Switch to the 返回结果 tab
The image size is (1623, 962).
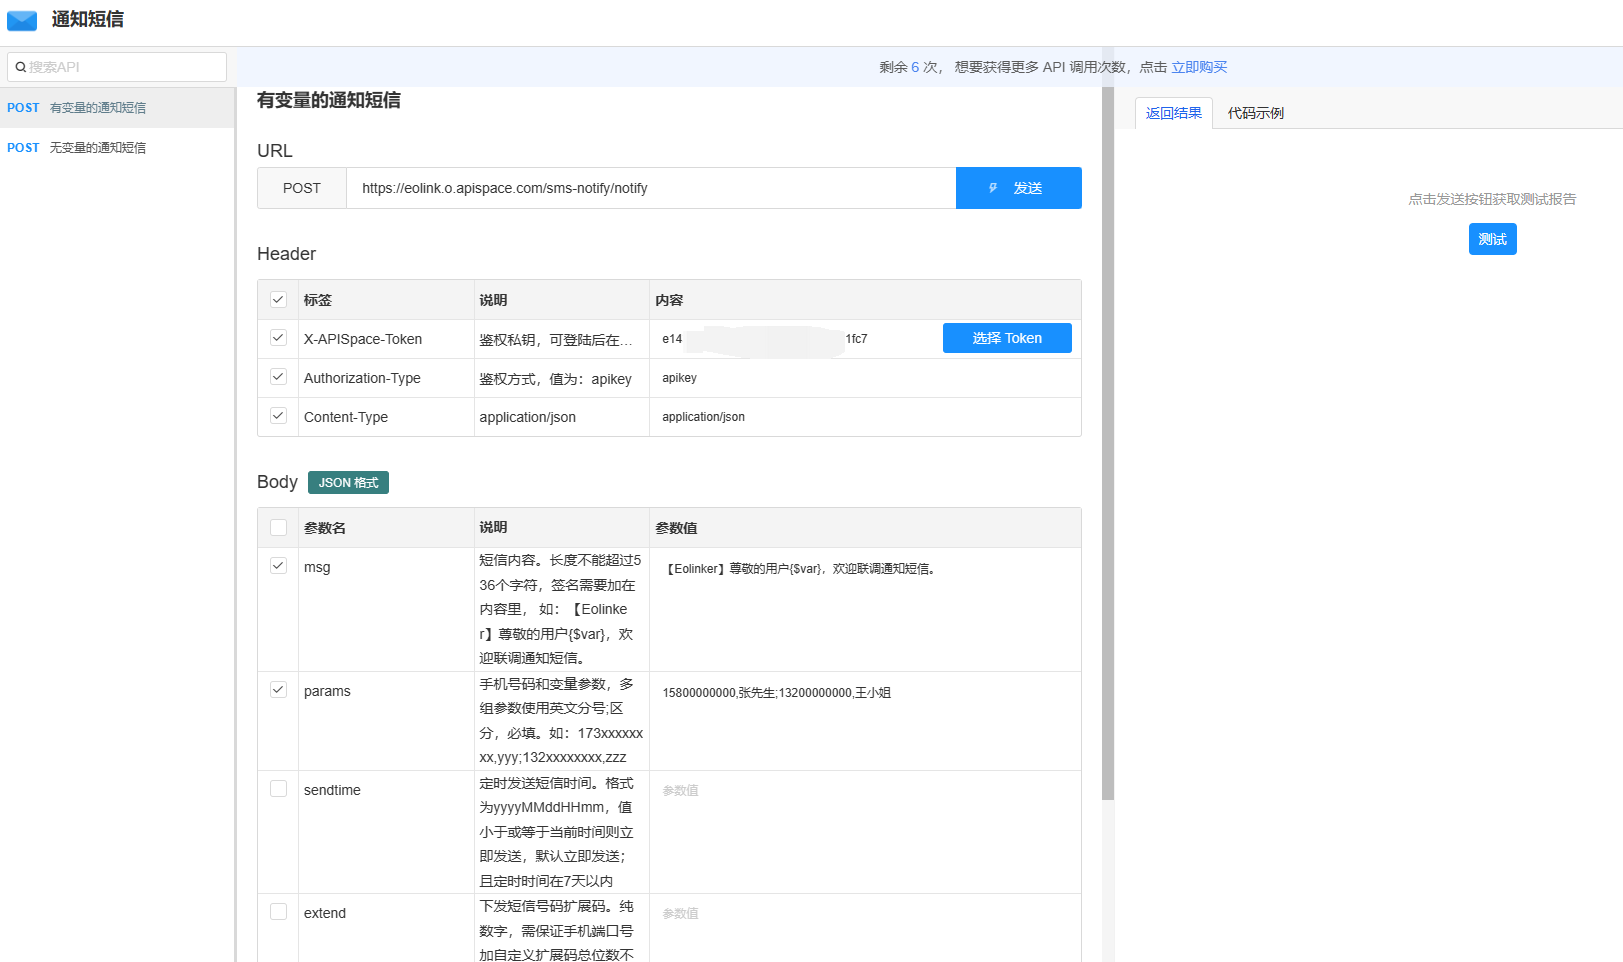(x=1174, y=113)
